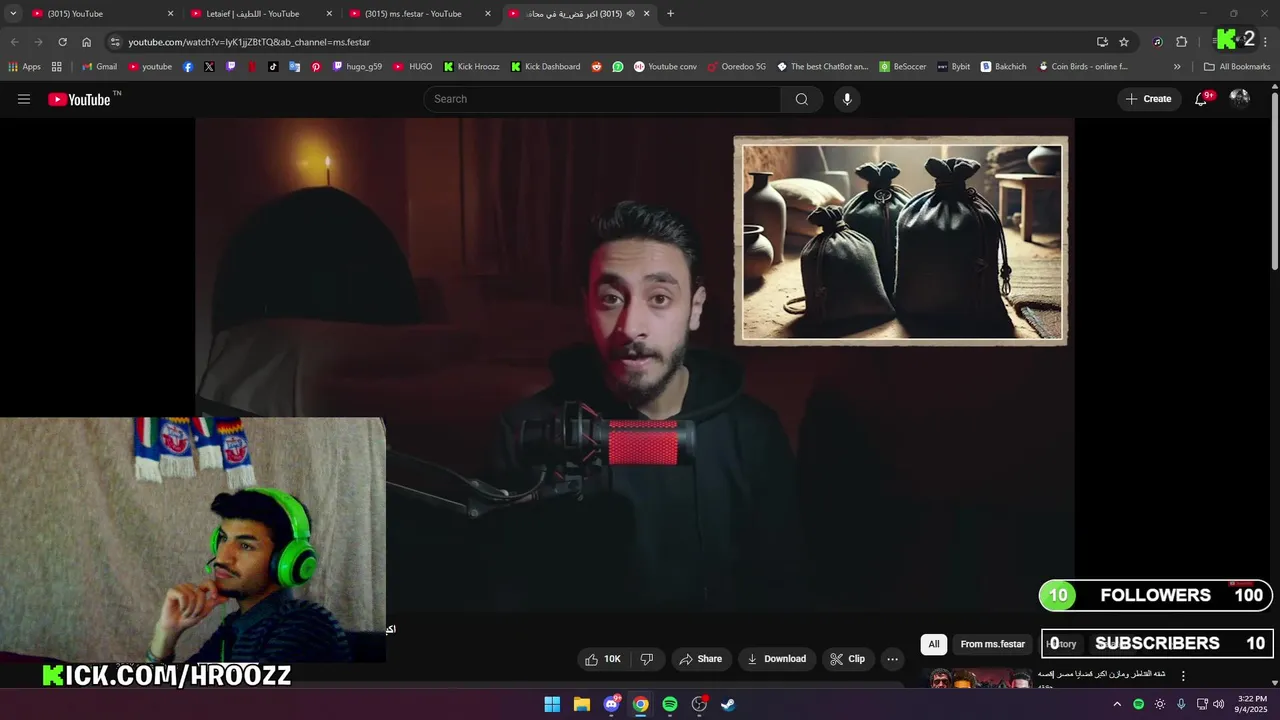View site information icon in address bar
Image resolution: width=1280 pixels, height=720 pixels.
[115, 42]
